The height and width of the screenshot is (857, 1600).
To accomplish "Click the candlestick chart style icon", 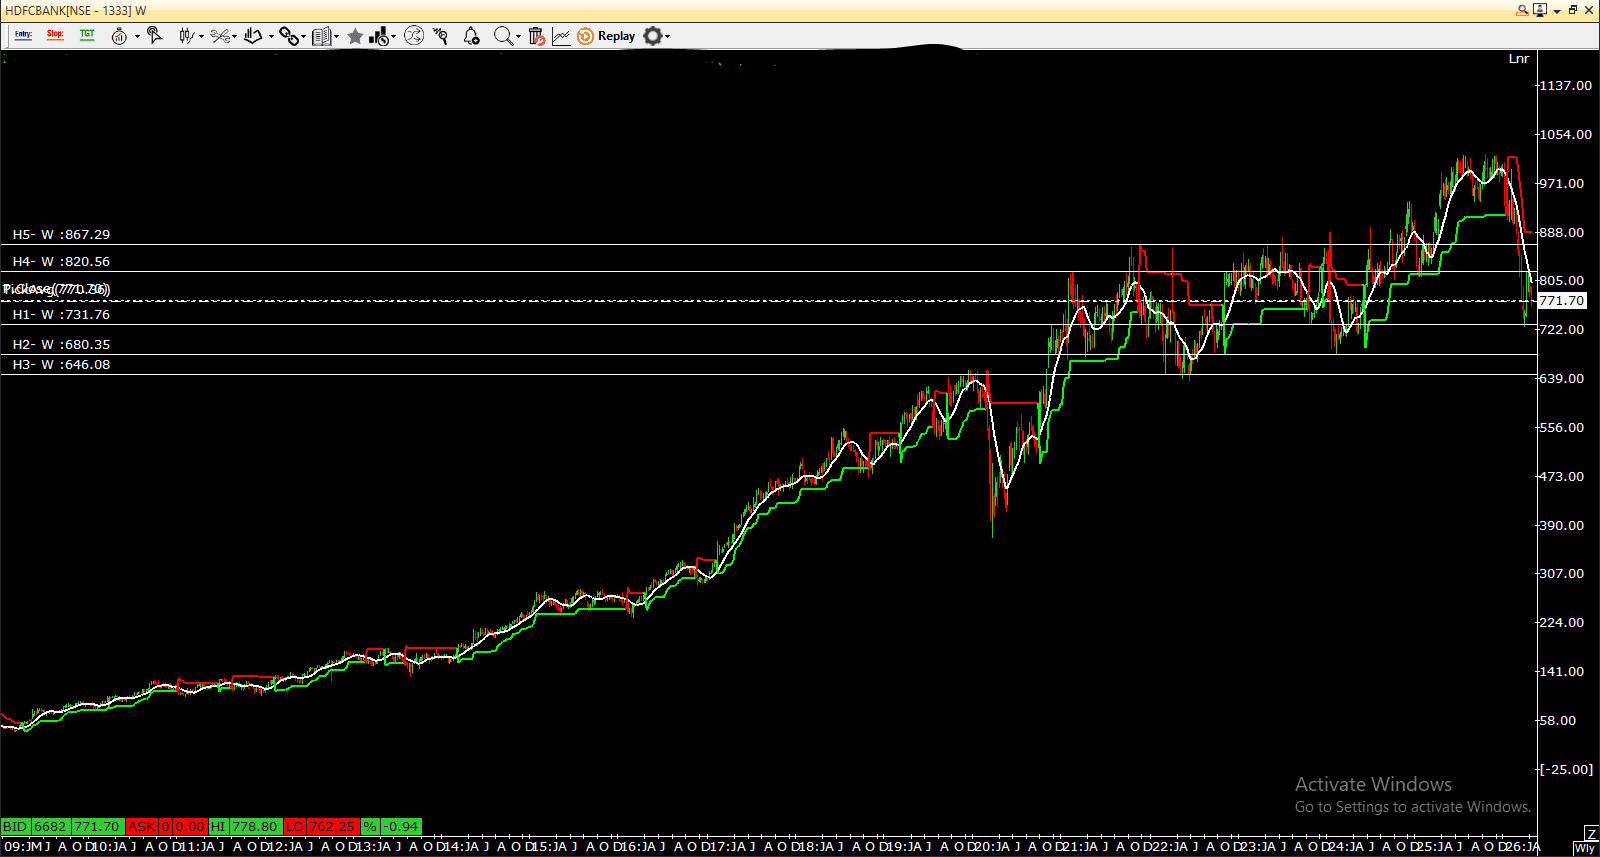I will [x=186, y=36].
